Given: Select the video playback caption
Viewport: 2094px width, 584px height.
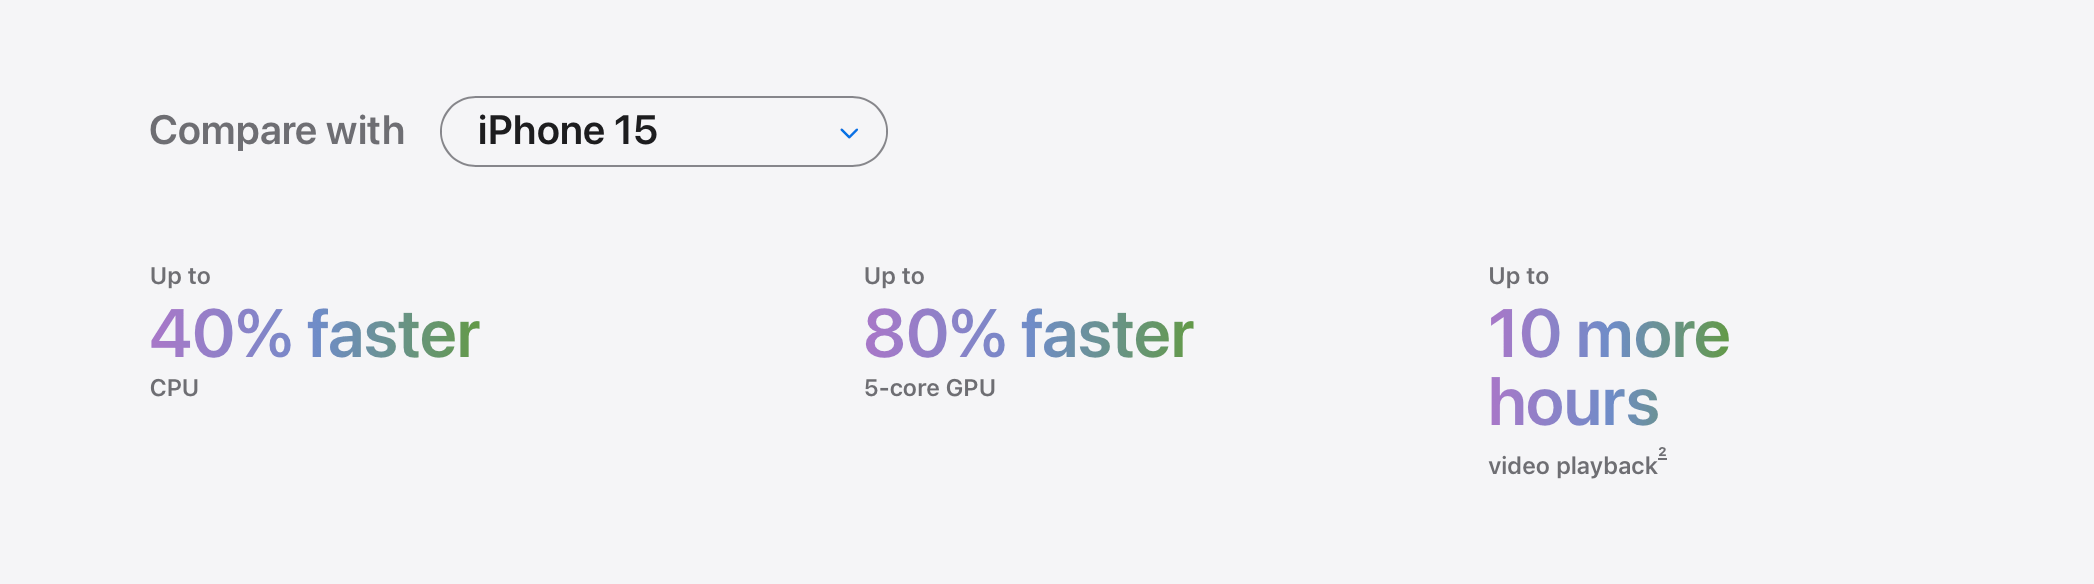Looking at the screenshot, I should click(1573, 466).
